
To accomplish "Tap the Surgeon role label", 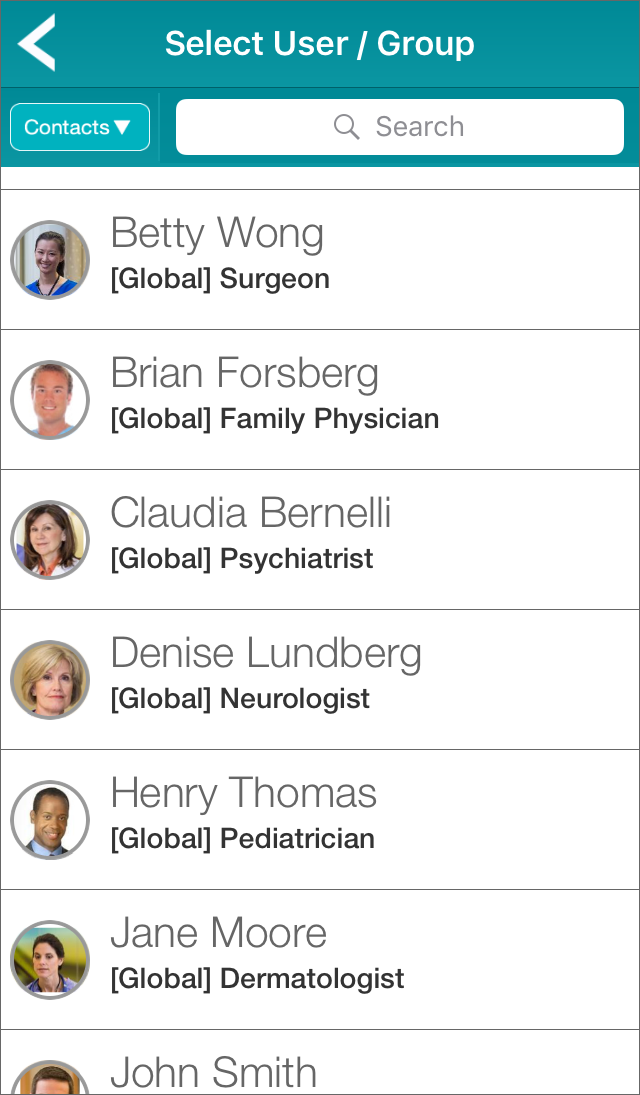I will click(274, 279).
